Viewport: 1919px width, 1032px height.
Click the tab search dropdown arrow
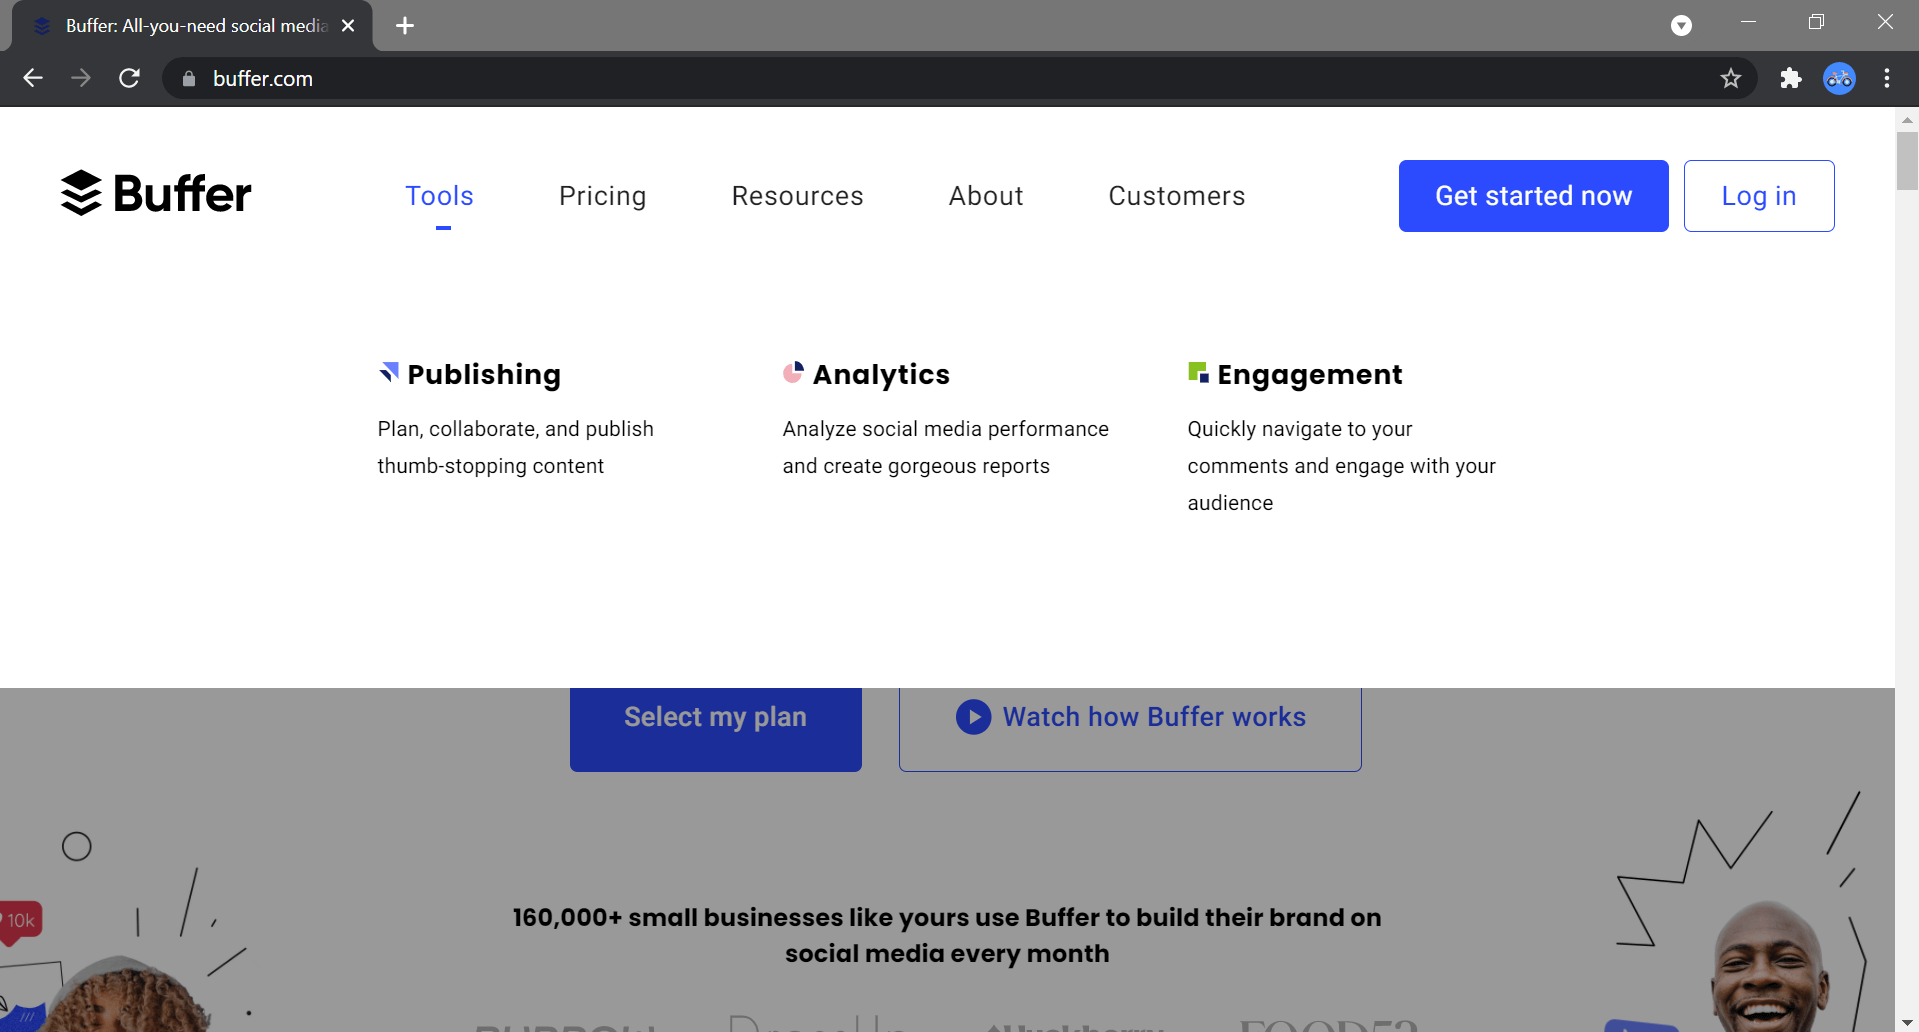(x=1681, y=26)
